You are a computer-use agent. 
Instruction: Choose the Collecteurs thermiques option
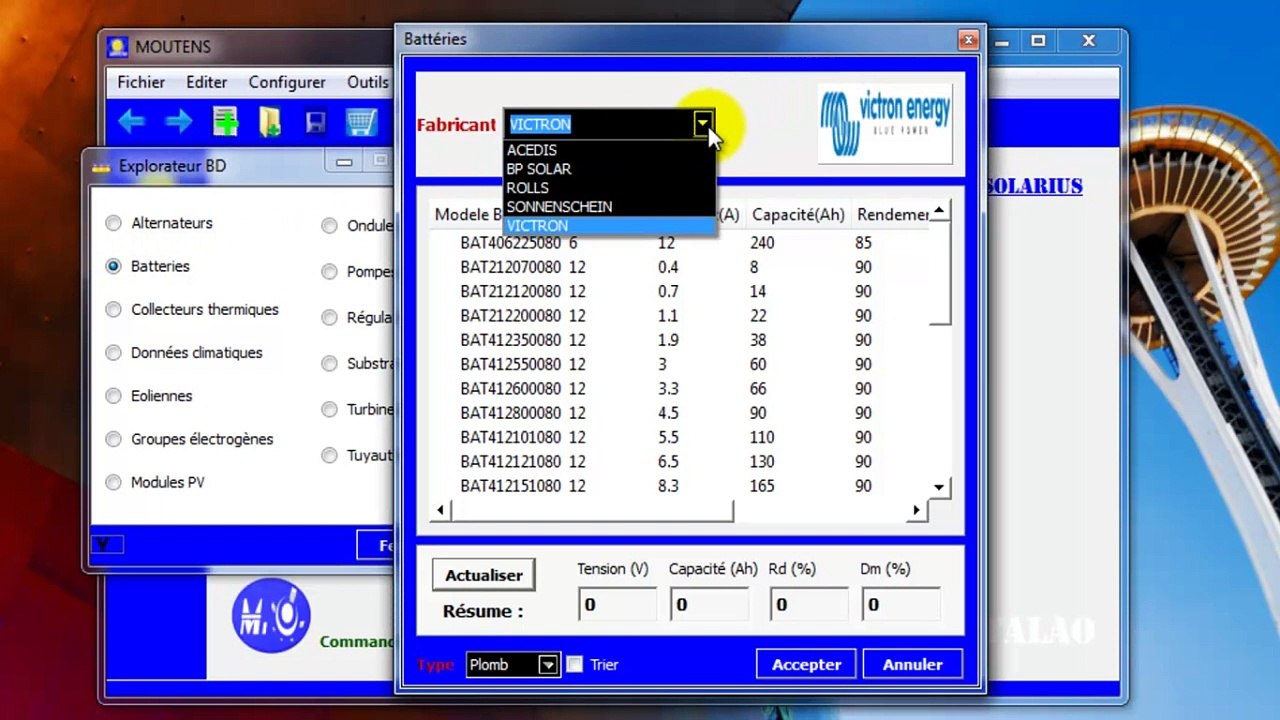pyautogui.click(x=113, y=310)
